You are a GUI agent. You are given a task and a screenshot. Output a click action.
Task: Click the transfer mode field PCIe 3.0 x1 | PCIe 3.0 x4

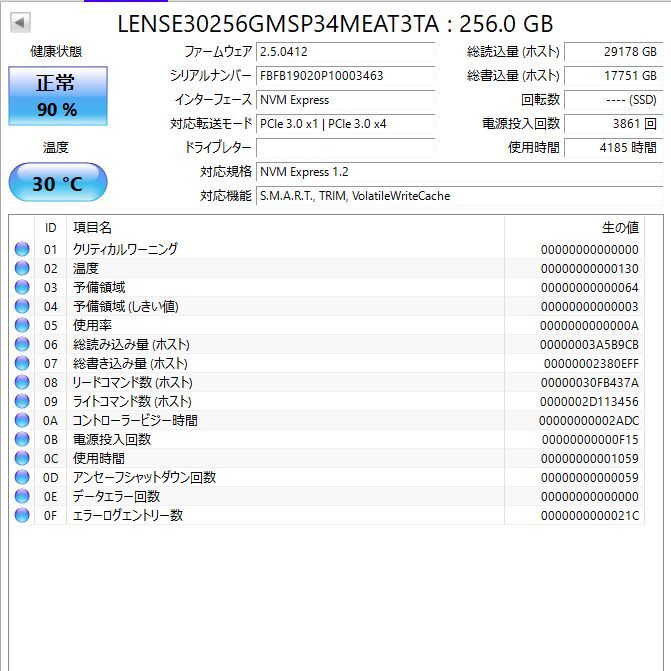click(x=346, y=124)
